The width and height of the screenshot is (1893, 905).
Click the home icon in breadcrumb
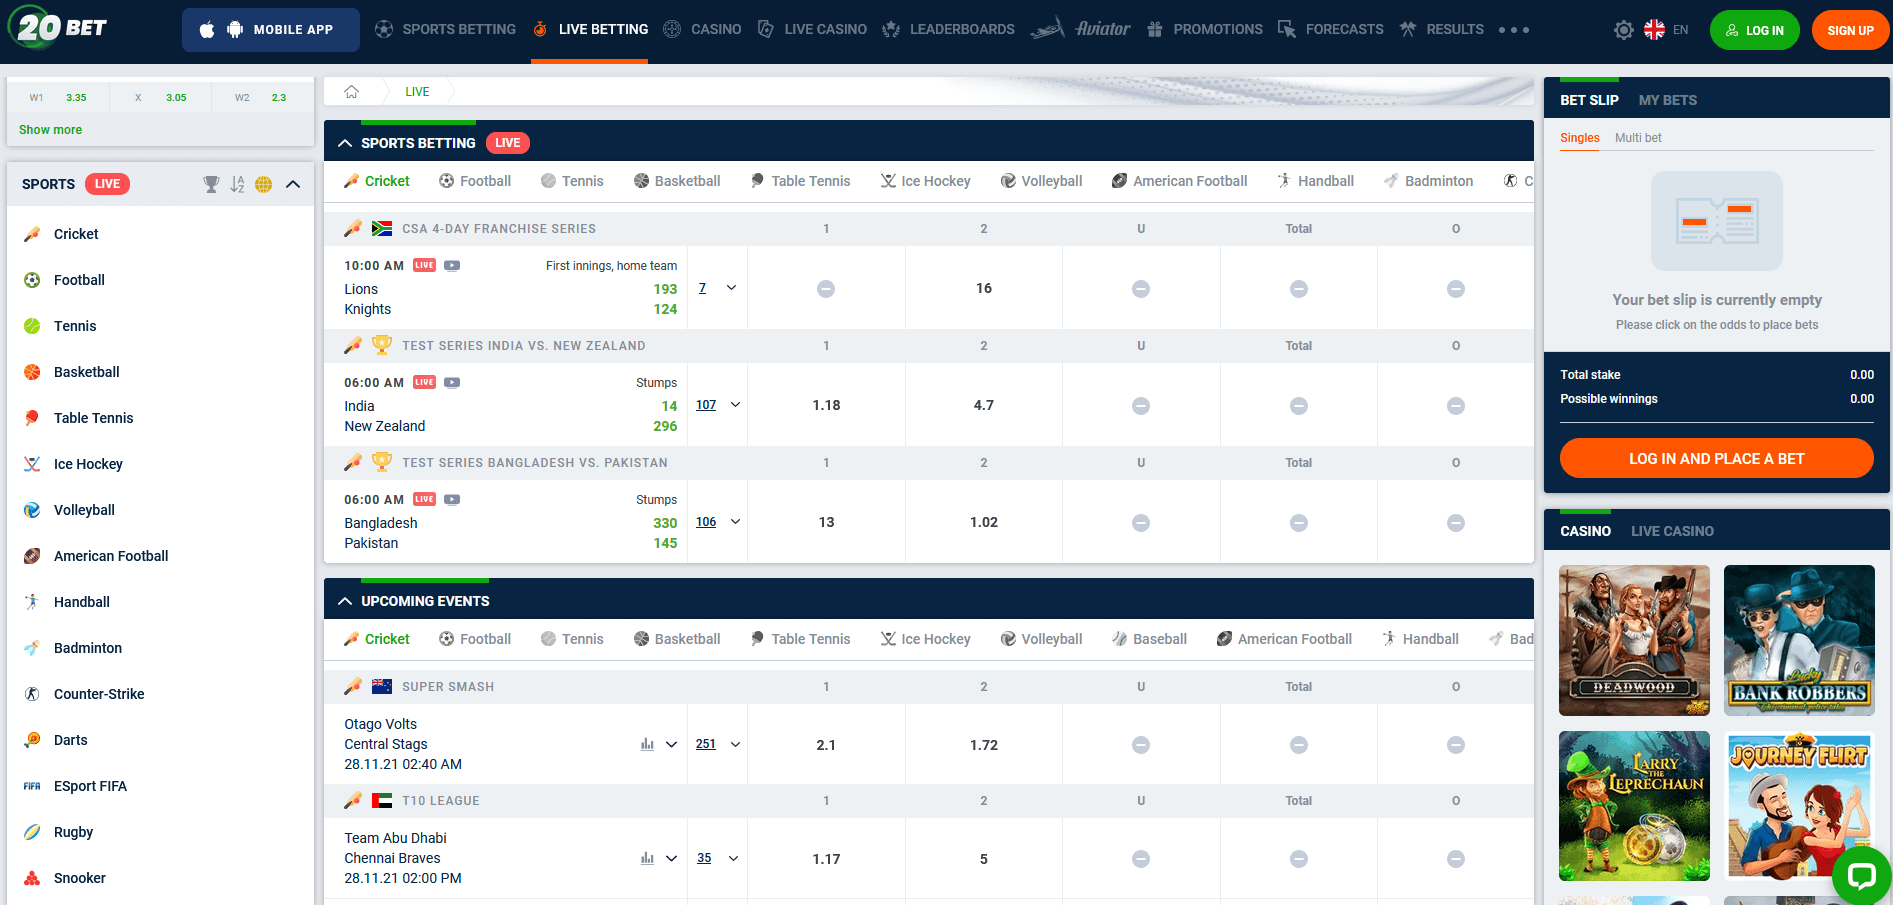tap(351, 92)
